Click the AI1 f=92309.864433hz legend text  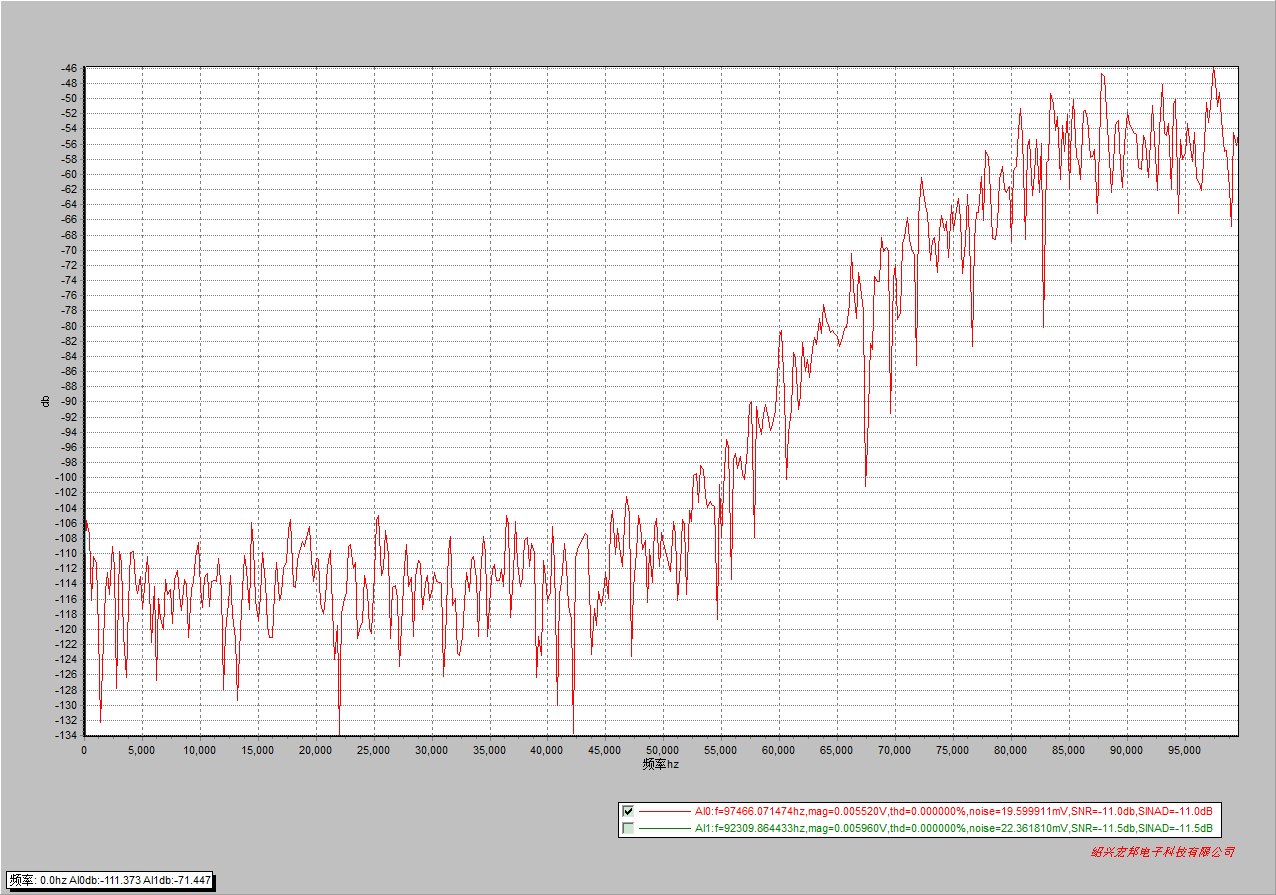tap(954, 828)
